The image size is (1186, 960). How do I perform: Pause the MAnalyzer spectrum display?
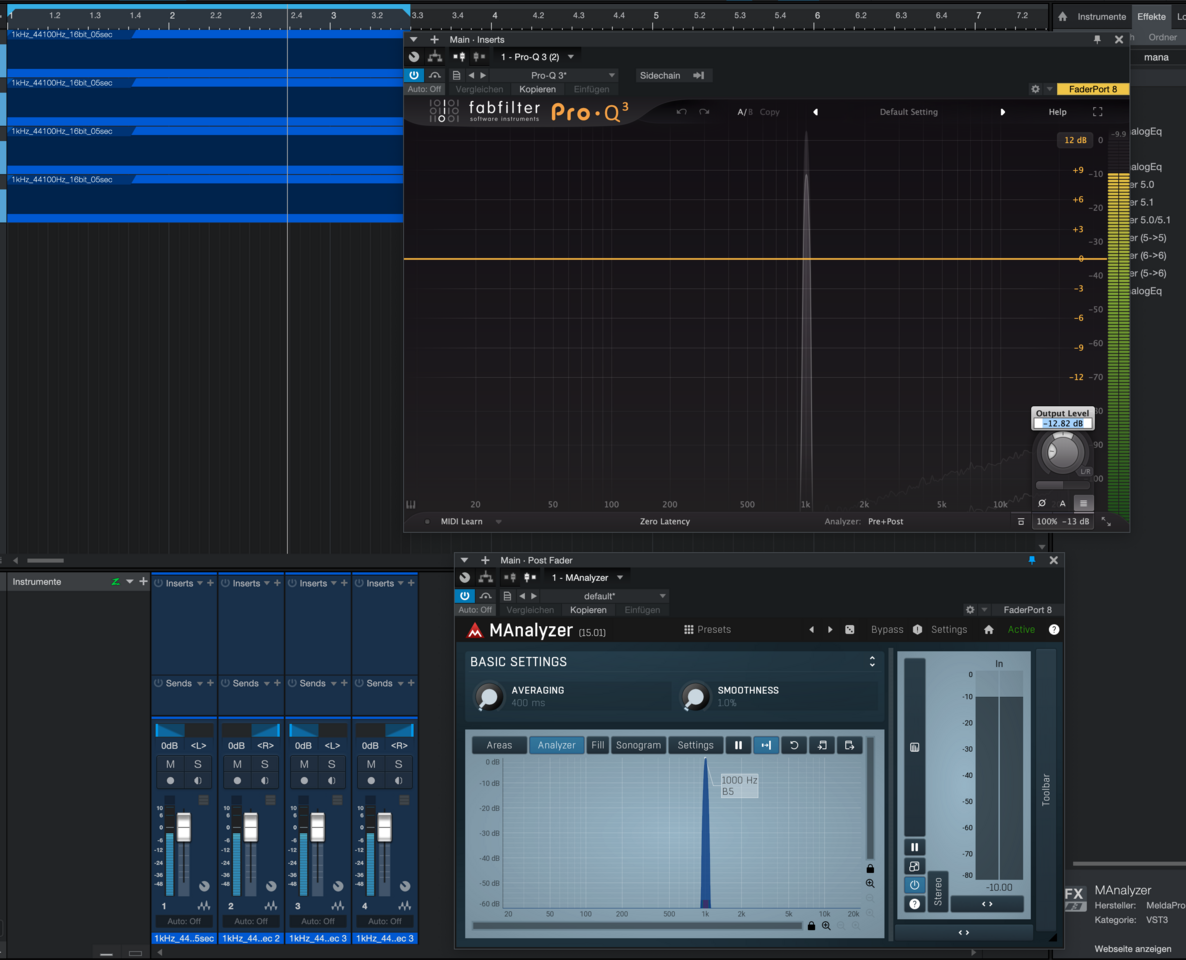(738, 745)
